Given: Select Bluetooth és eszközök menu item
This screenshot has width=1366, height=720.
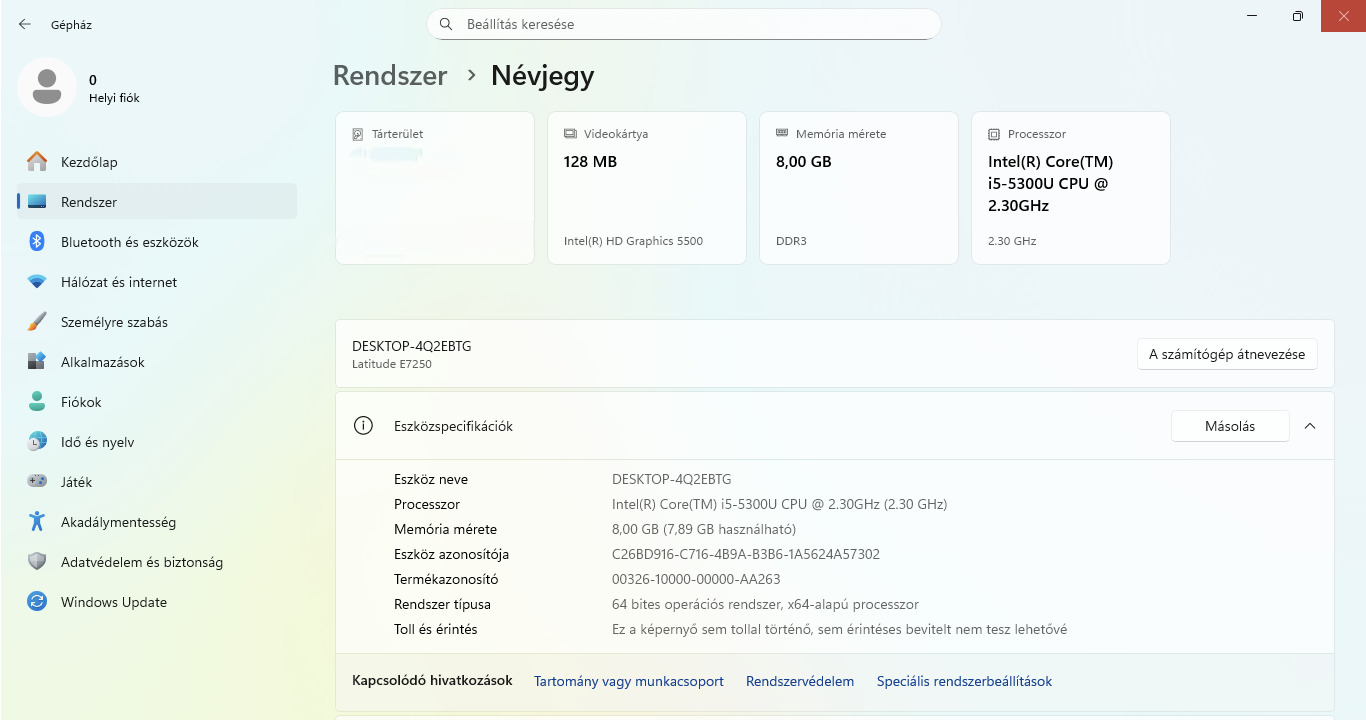Looking at the screenshot, I should point(157,242).
